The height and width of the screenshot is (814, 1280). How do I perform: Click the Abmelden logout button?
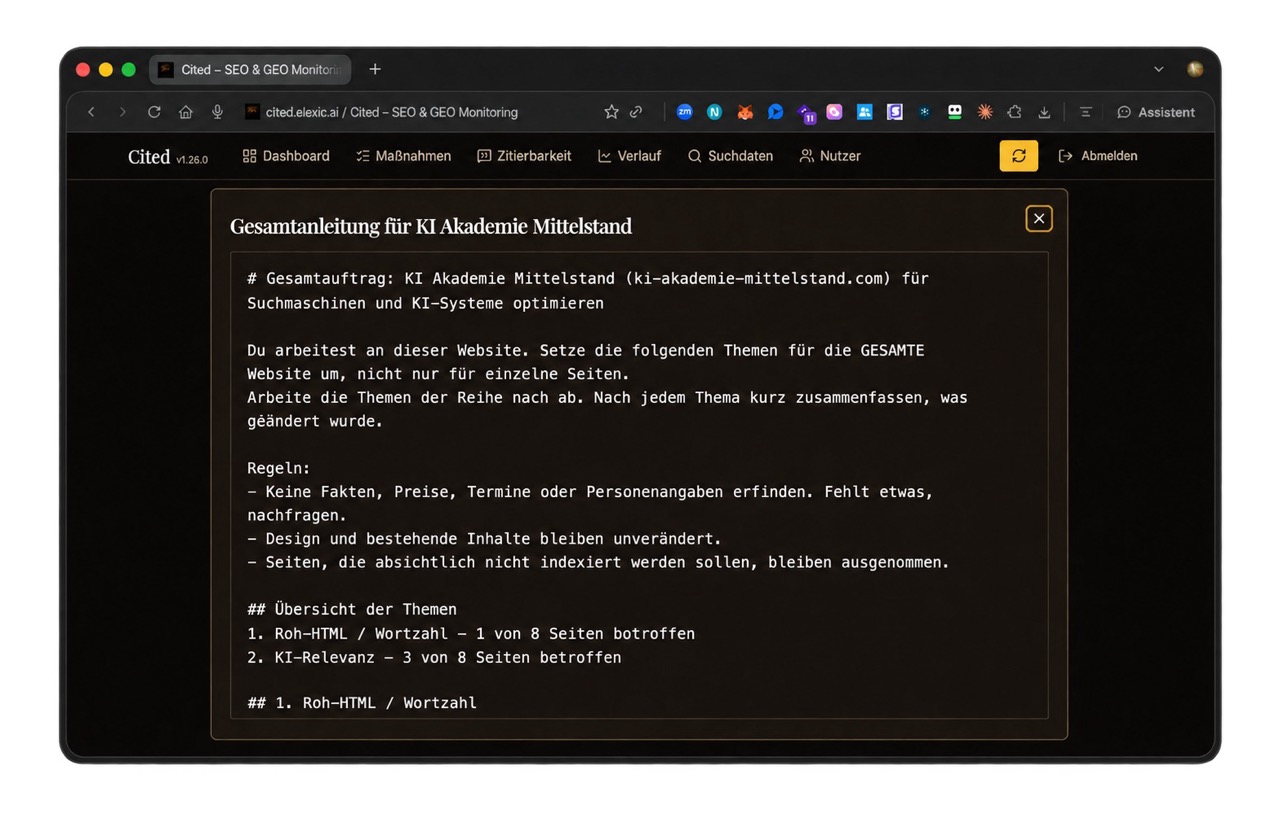pyautogui.click(x=1098, y=156)
